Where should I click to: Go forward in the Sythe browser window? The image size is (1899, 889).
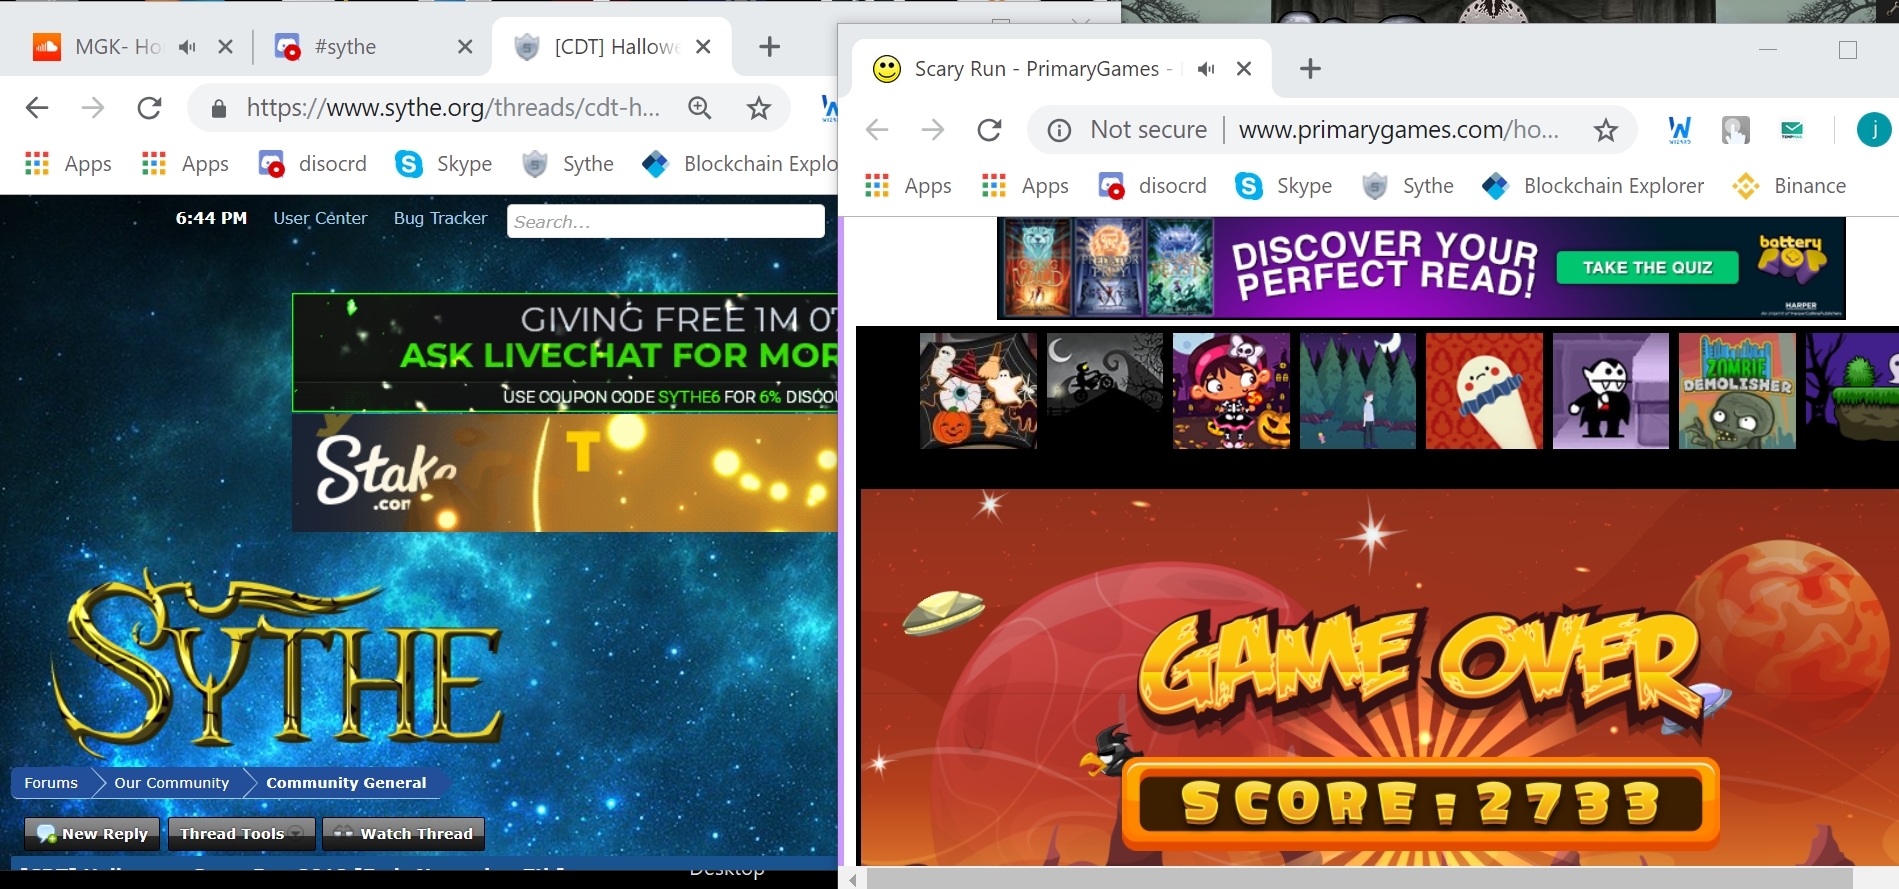point(93,108)
